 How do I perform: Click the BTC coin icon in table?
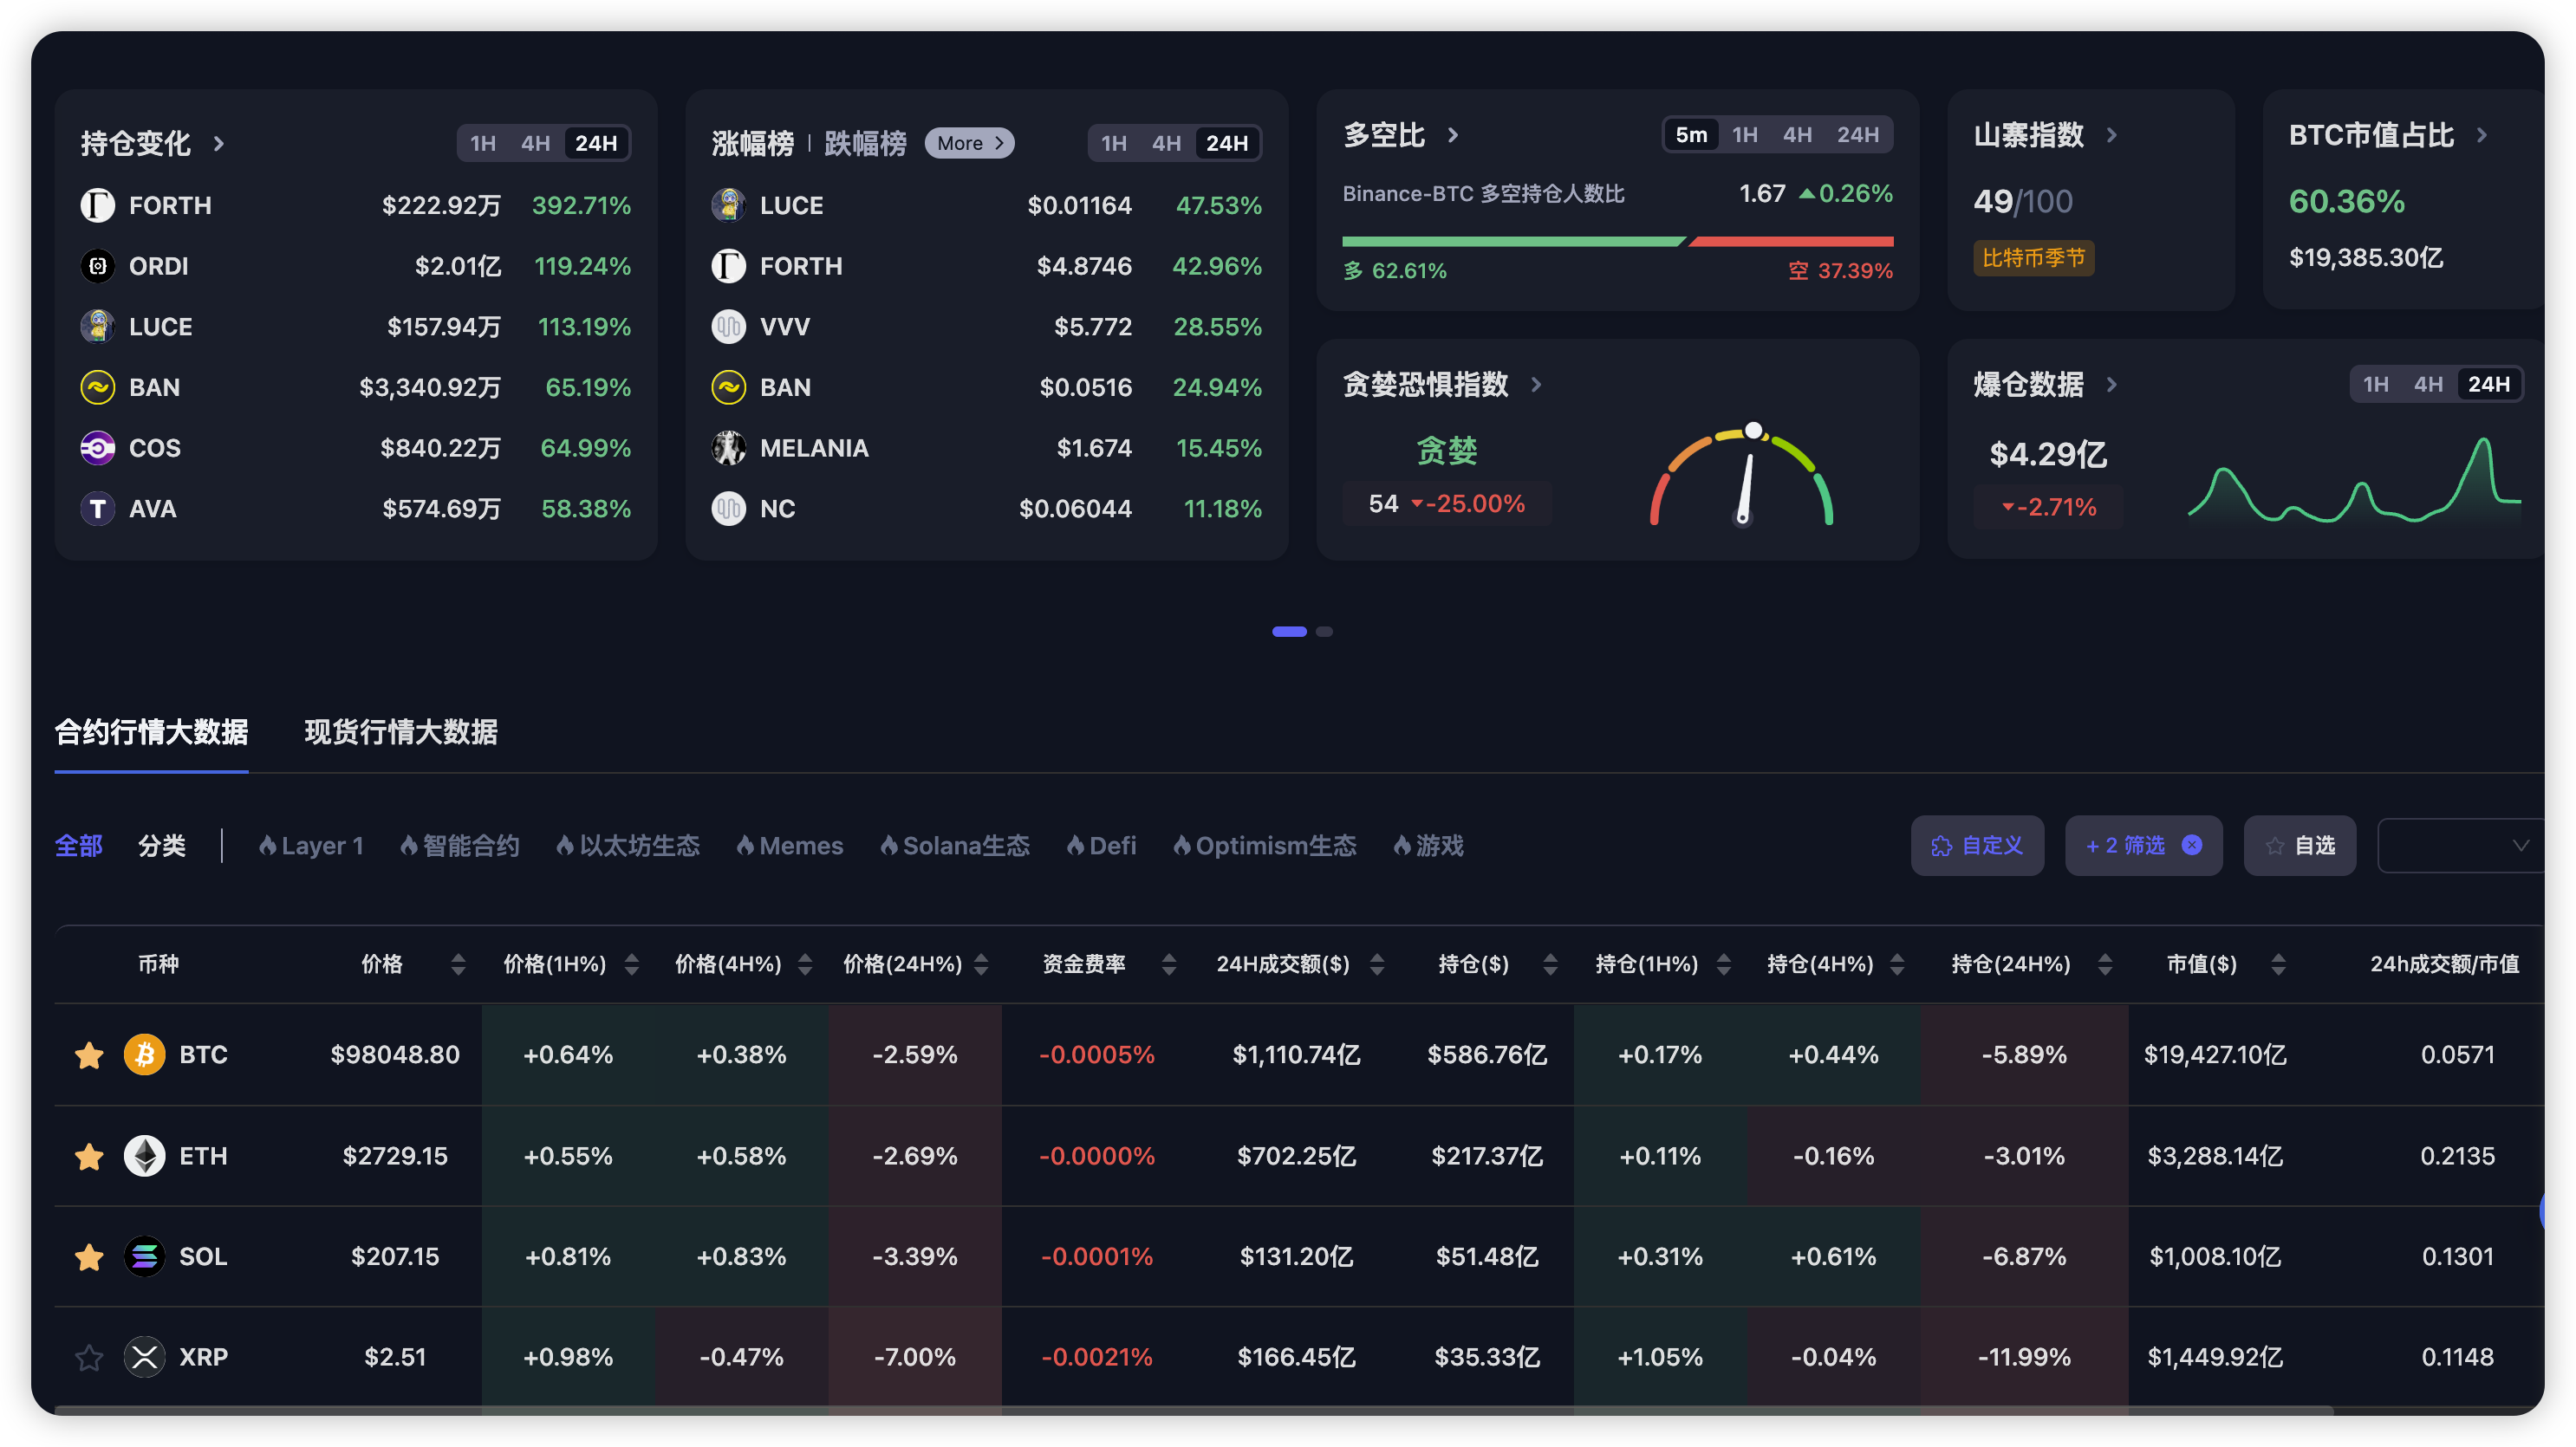point(144,1054)
